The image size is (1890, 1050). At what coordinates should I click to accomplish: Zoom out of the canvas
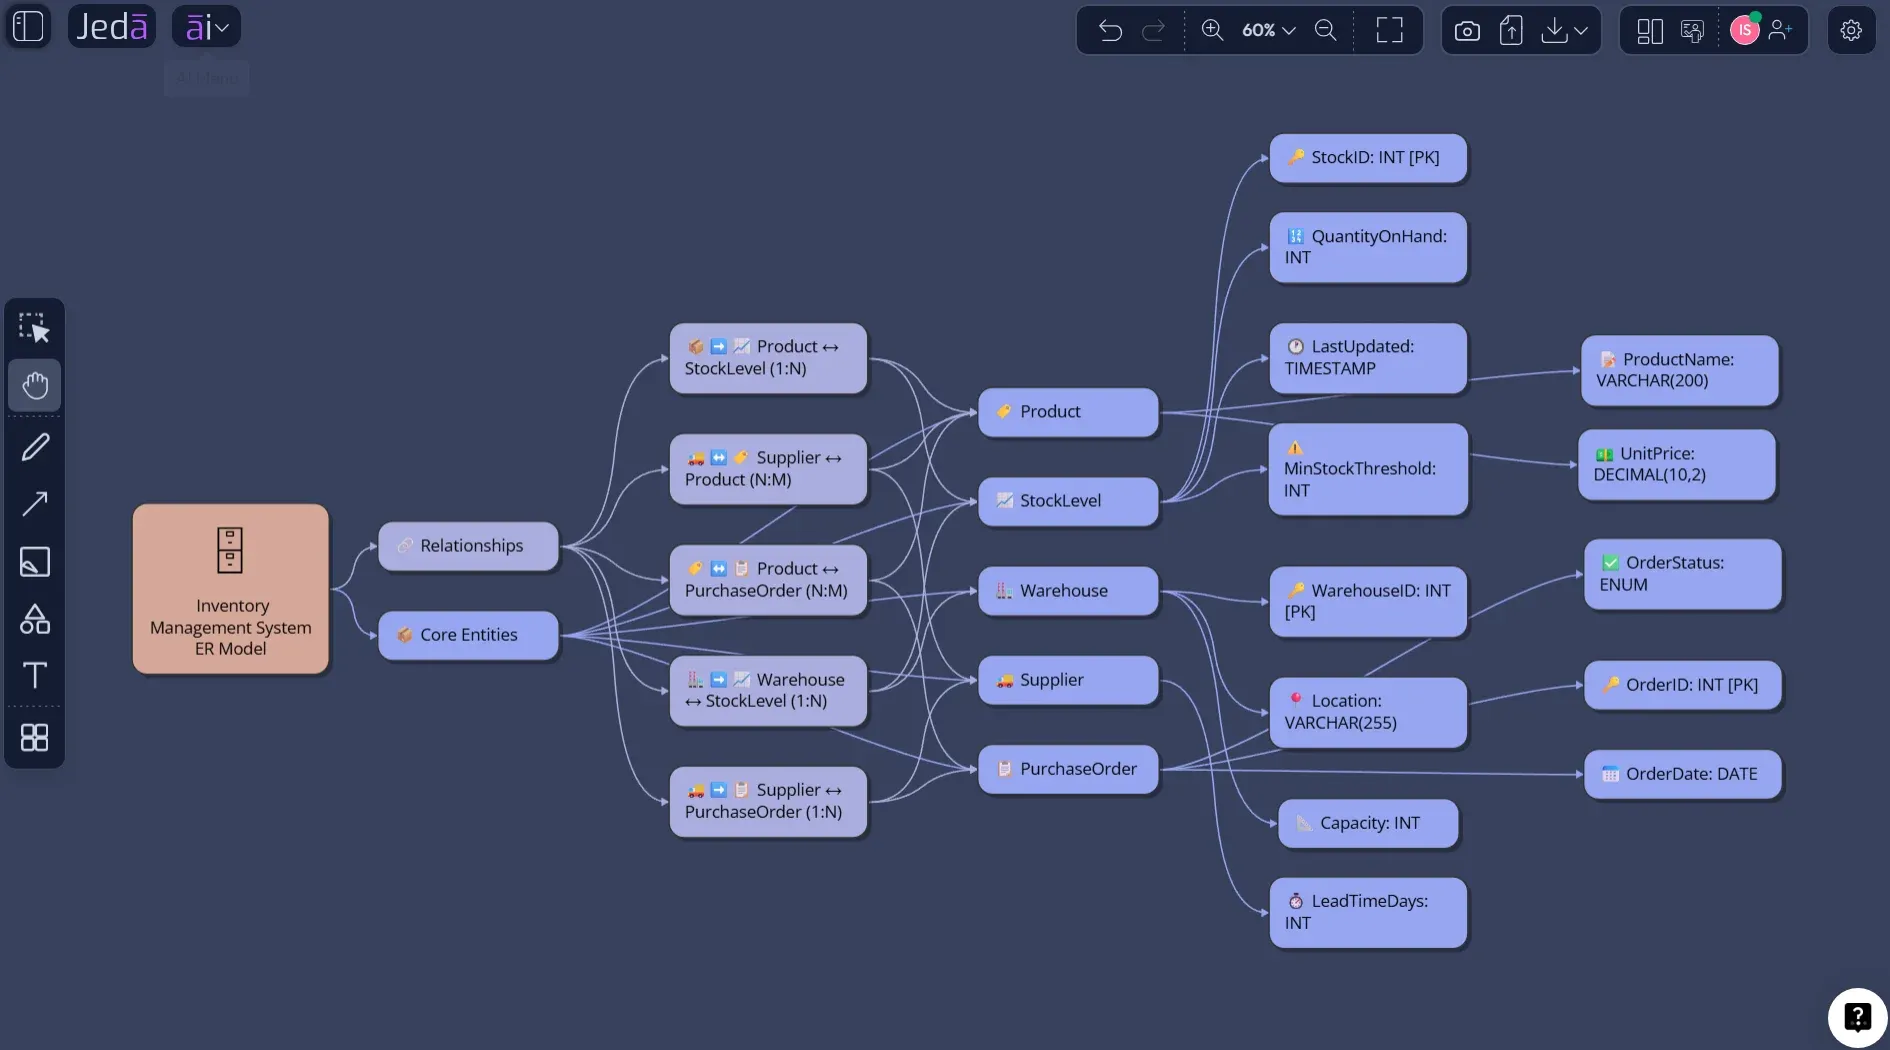(1326, 31)
